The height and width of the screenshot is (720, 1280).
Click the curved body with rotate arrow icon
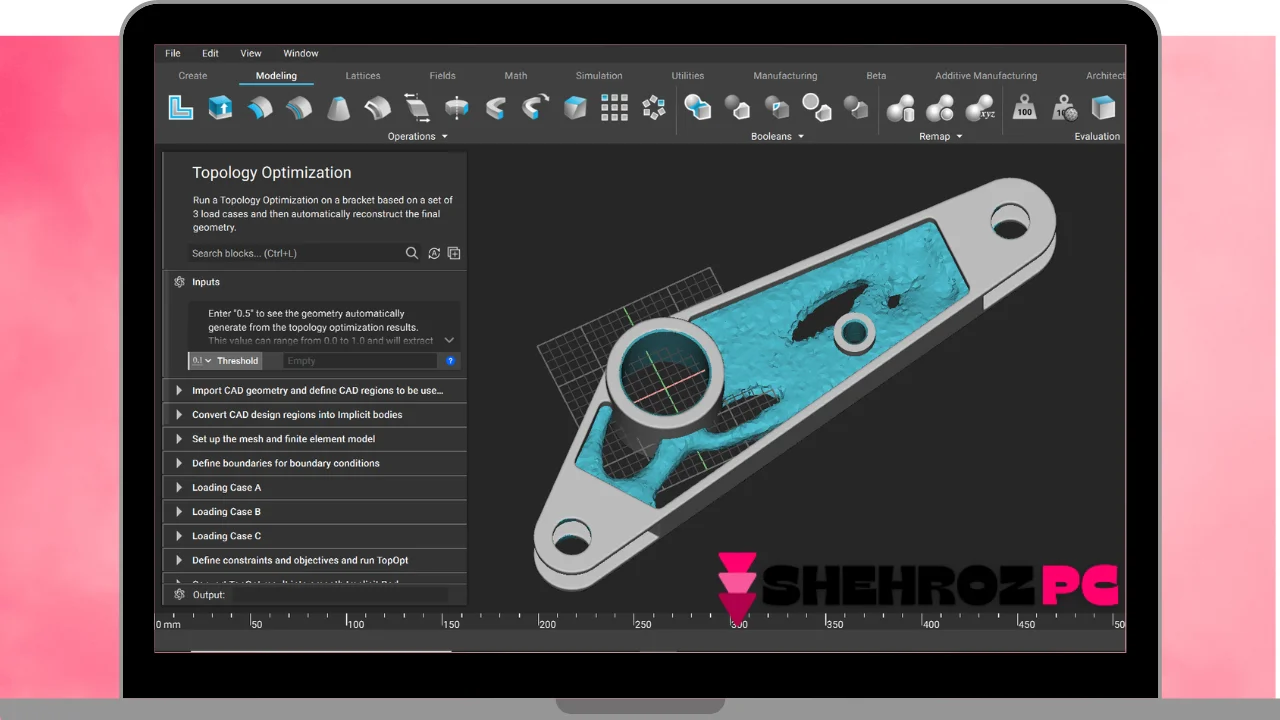point(536,107)
